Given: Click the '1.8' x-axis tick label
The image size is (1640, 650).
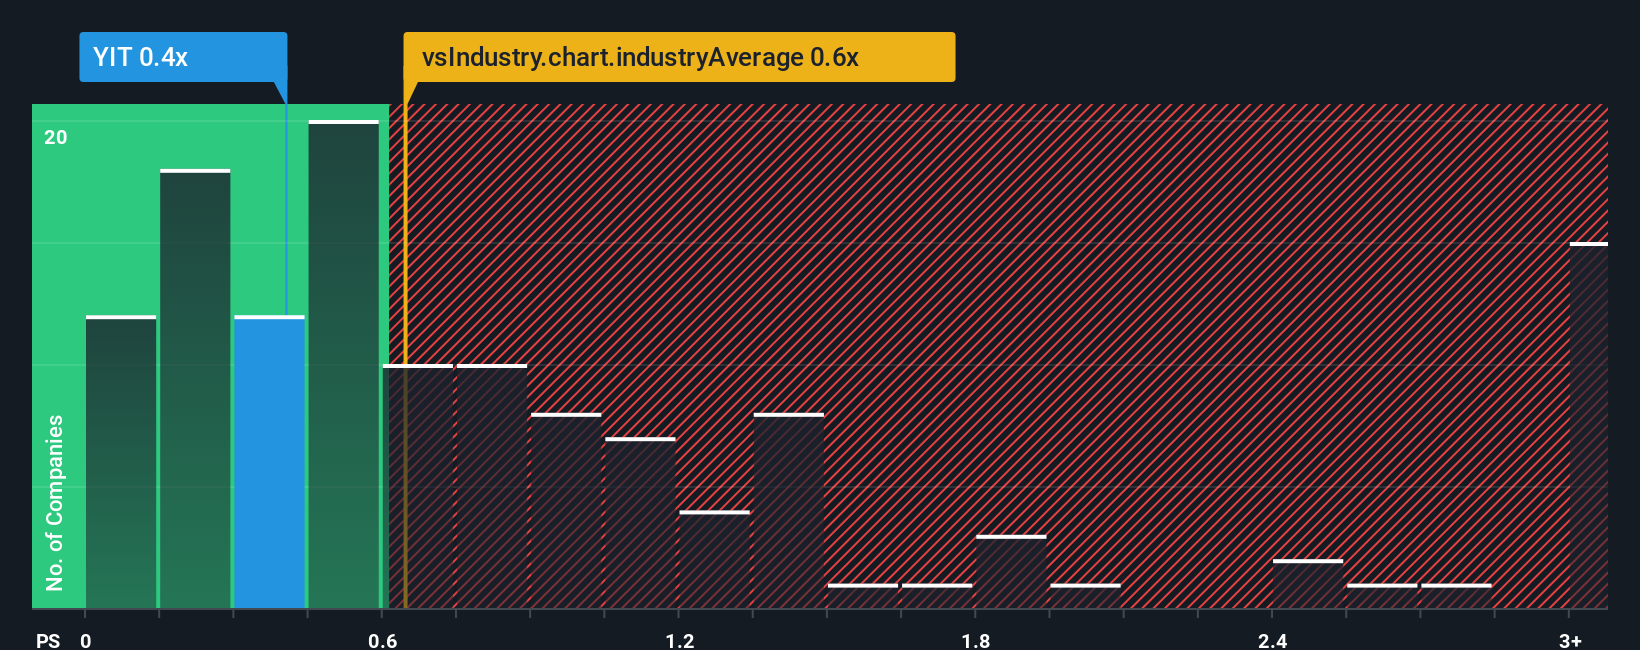Looking at the screenshot, I should tap(976, 641).
